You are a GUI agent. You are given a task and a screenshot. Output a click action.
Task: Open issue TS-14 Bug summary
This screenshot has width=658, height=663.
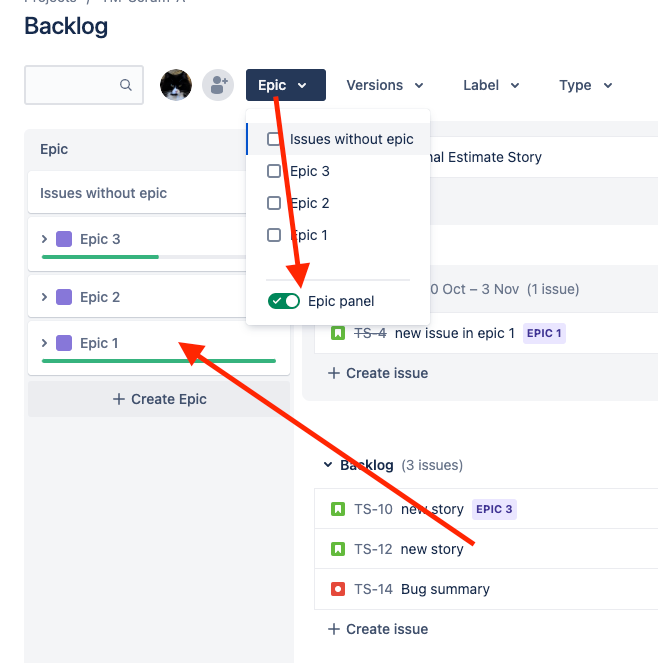coord(486,589)
